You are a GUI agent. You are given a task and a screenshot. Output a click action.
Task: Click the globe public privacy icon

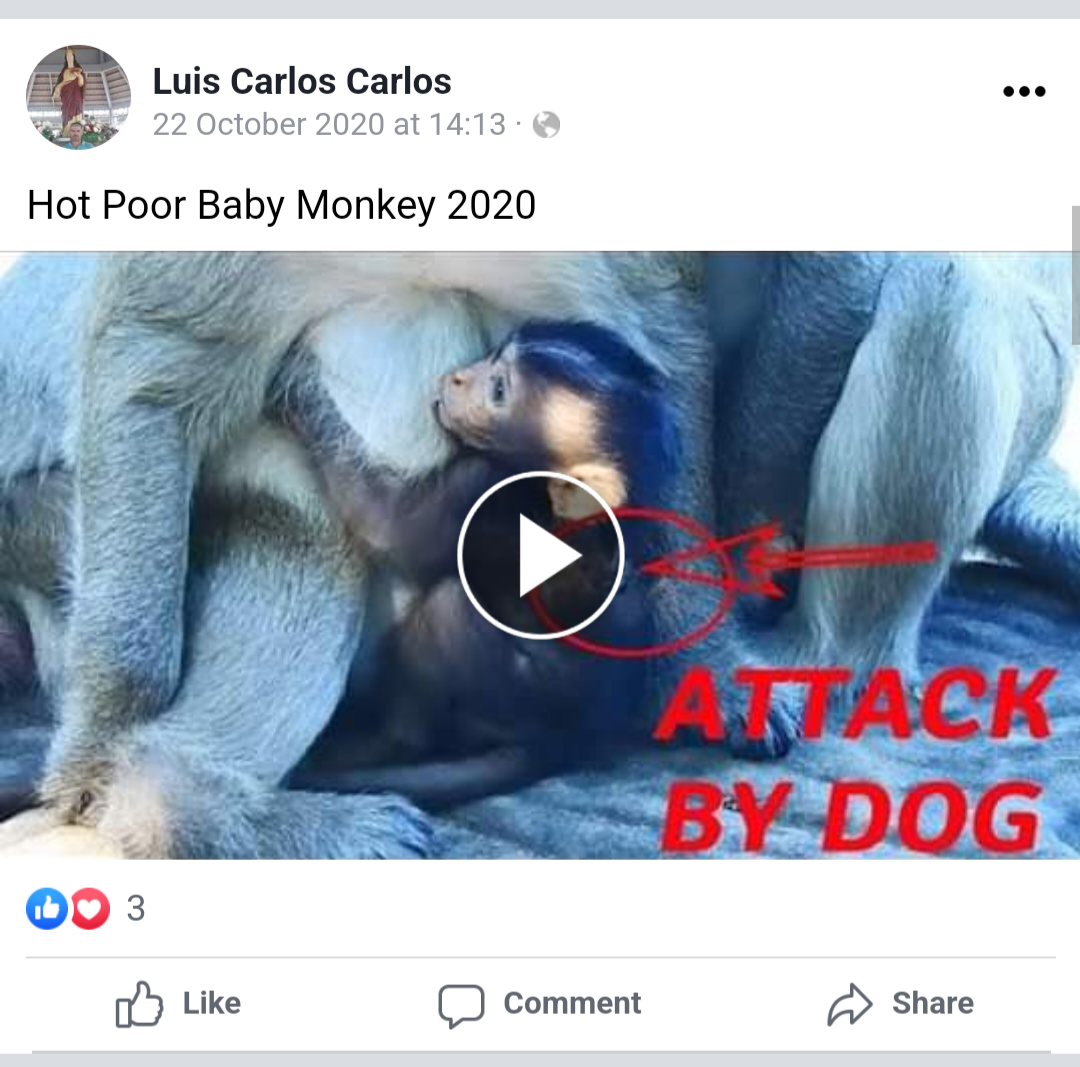[x=546, y=125]
